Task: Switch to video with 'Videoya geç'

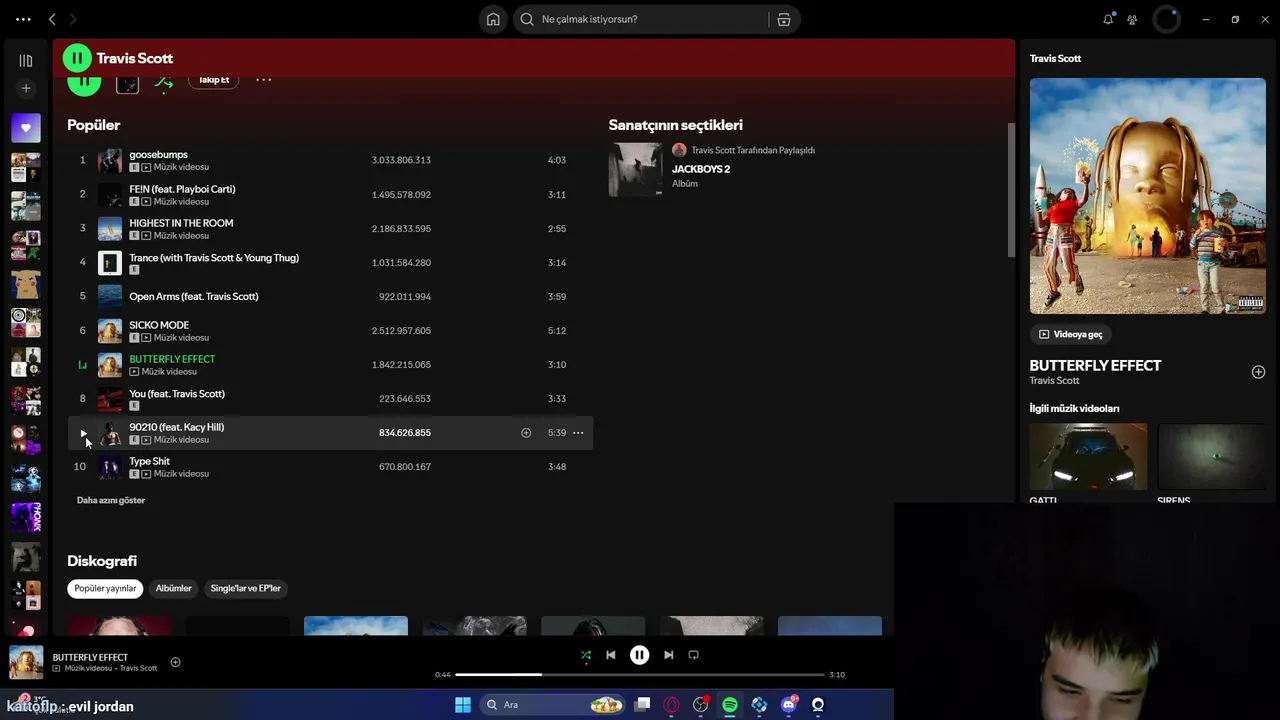Action: [x=1071, y=334]
